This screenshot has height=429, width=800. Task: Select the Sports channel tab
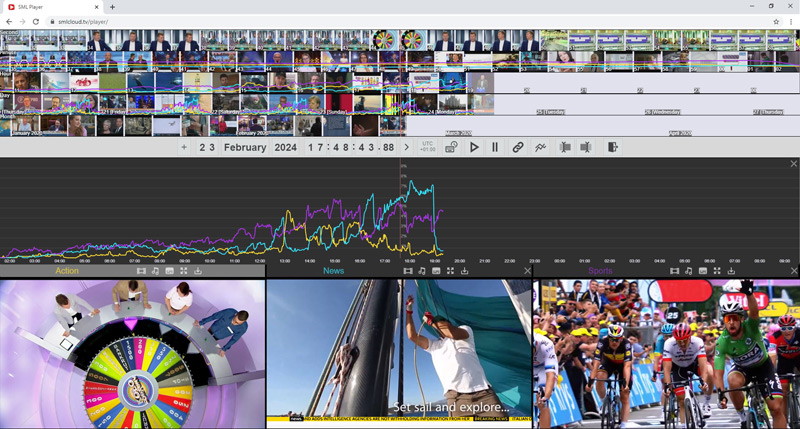click(x=600, y=271)
